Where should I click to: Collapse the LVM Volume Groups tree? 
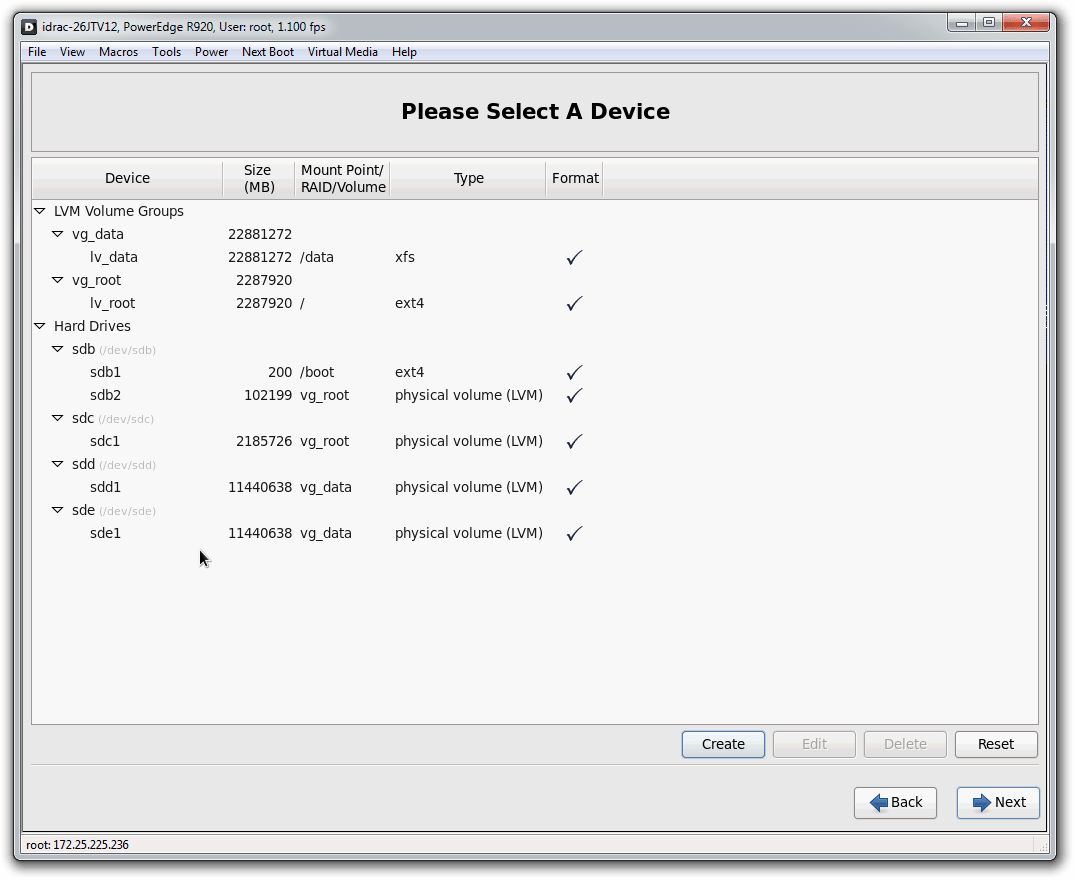tap(40, 212)
